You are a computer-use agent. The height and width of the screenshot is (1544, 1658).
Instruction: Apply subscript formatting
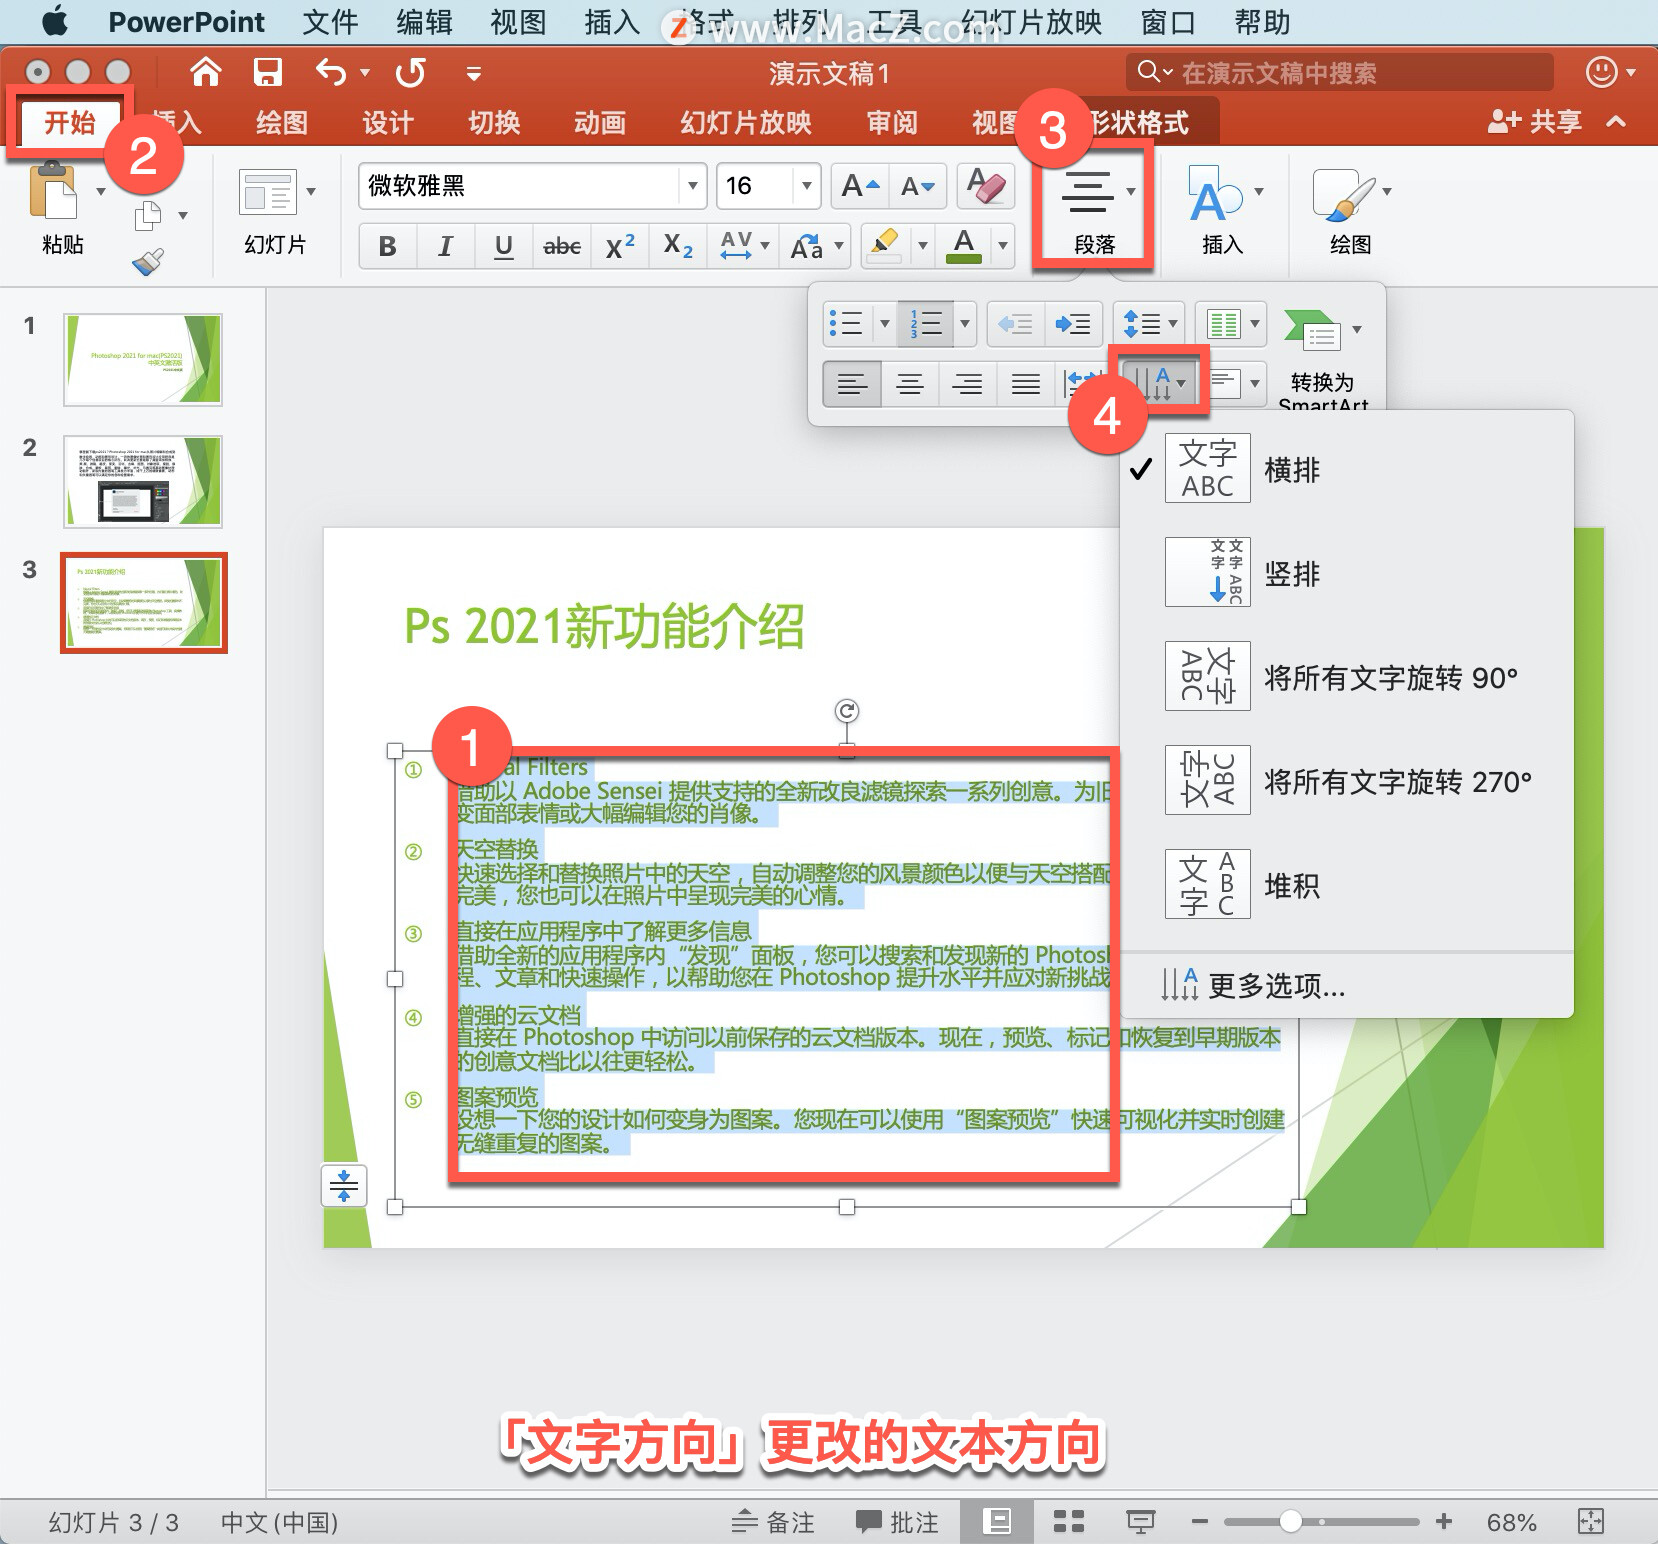[677, 246]
